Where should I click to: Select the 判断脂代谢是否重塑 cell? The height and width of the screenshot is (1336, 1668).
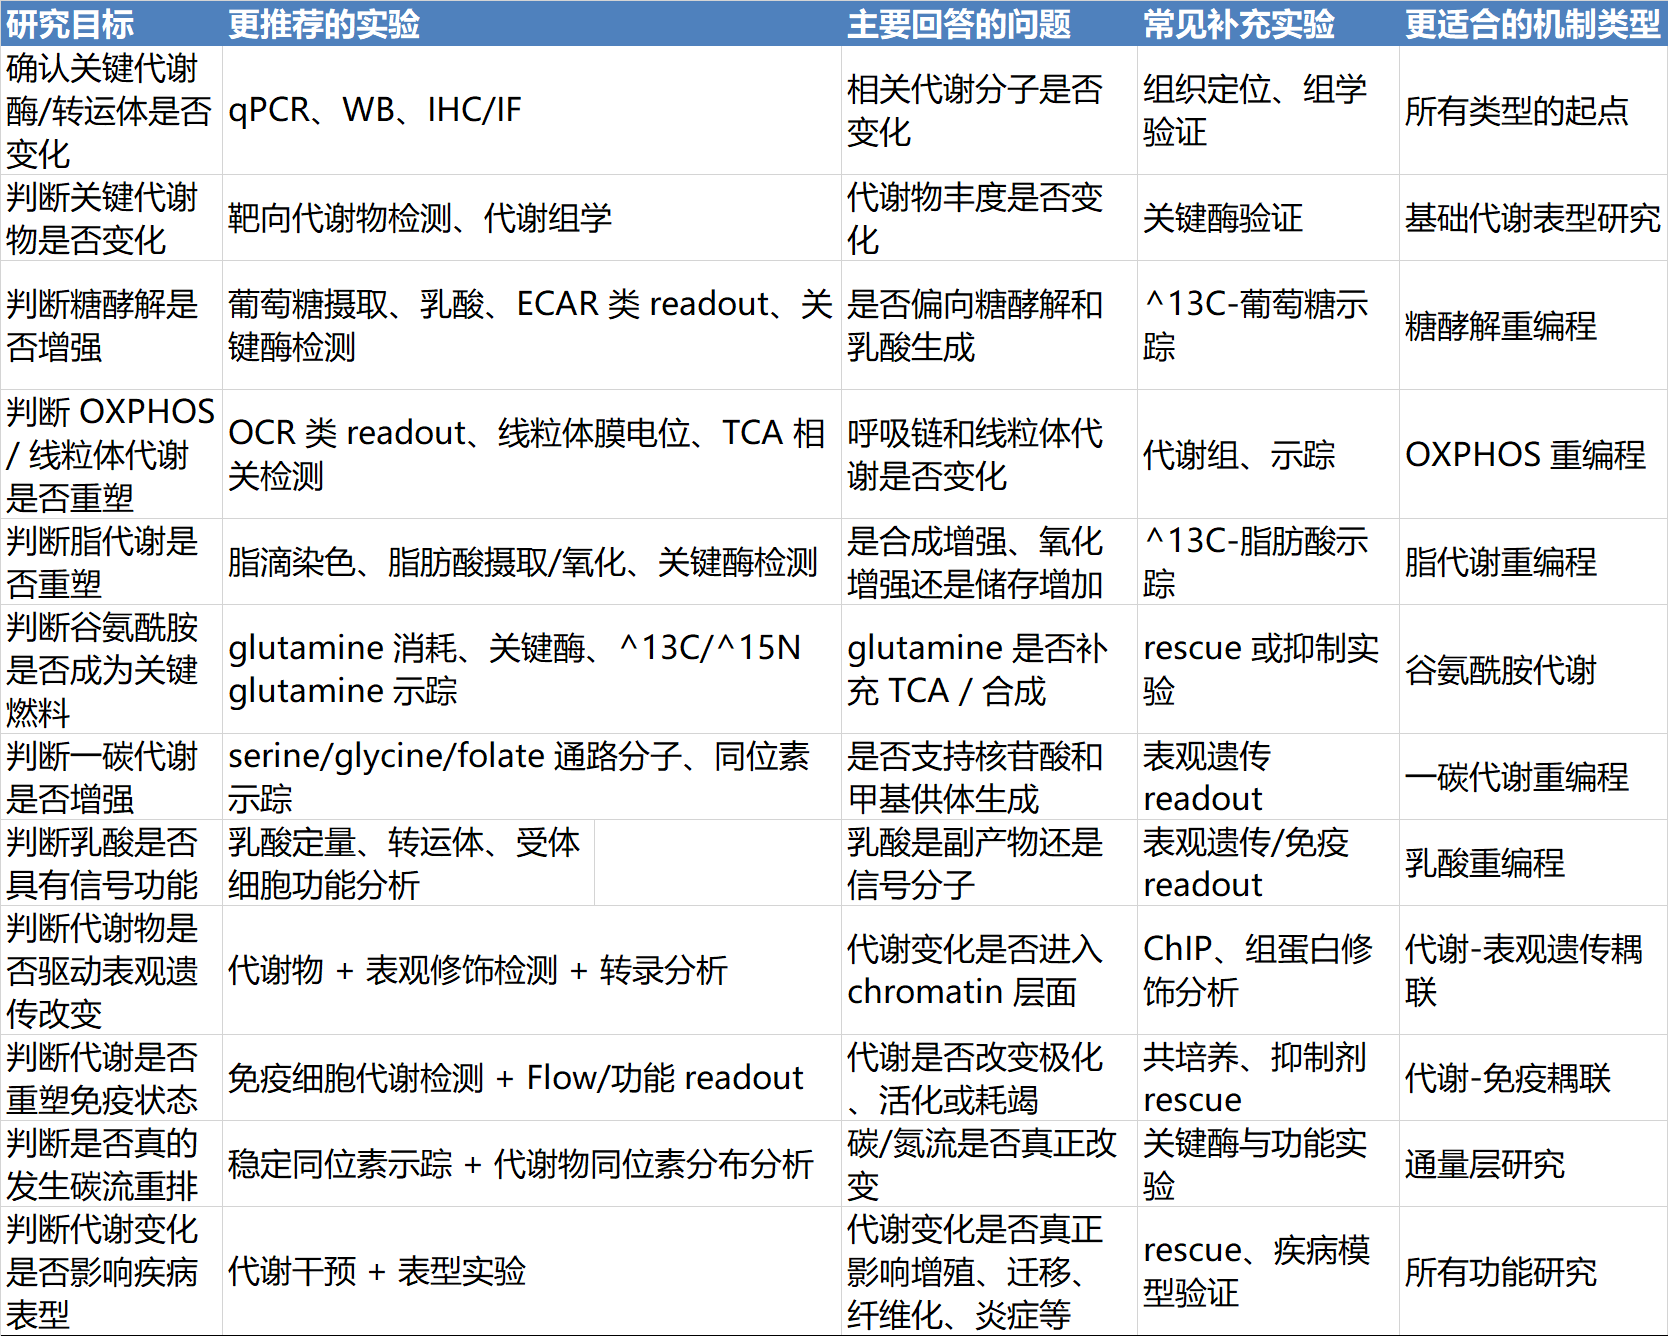coord(102,562)
